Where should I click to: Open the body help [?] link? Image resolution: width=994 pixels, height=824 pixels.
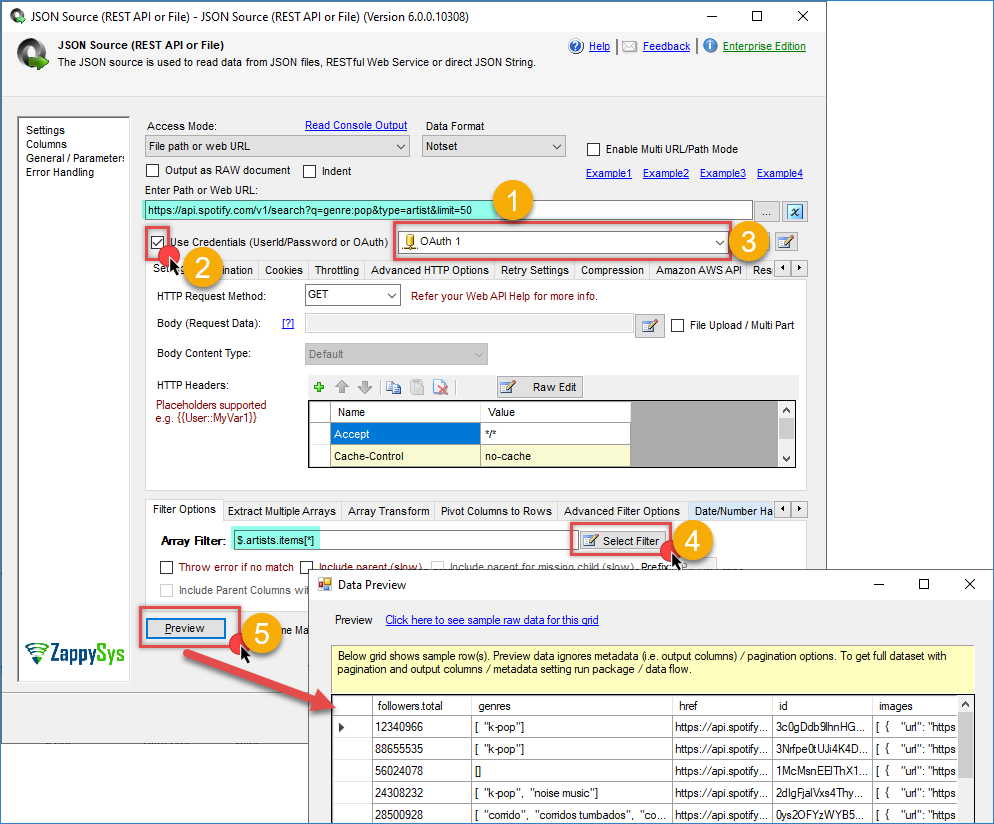pos(288,323)
